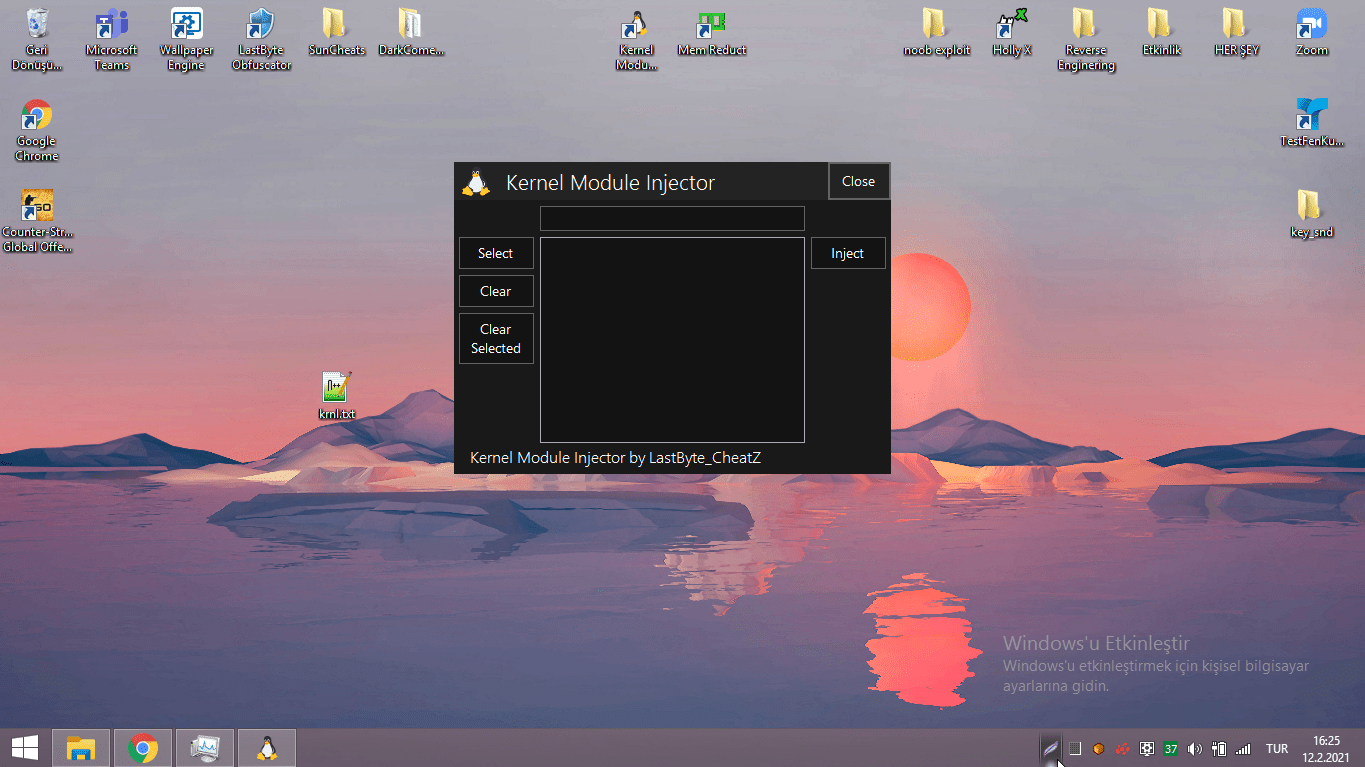
Task: Click the feather icon in system tray
Action: (x=1050, y=748)
